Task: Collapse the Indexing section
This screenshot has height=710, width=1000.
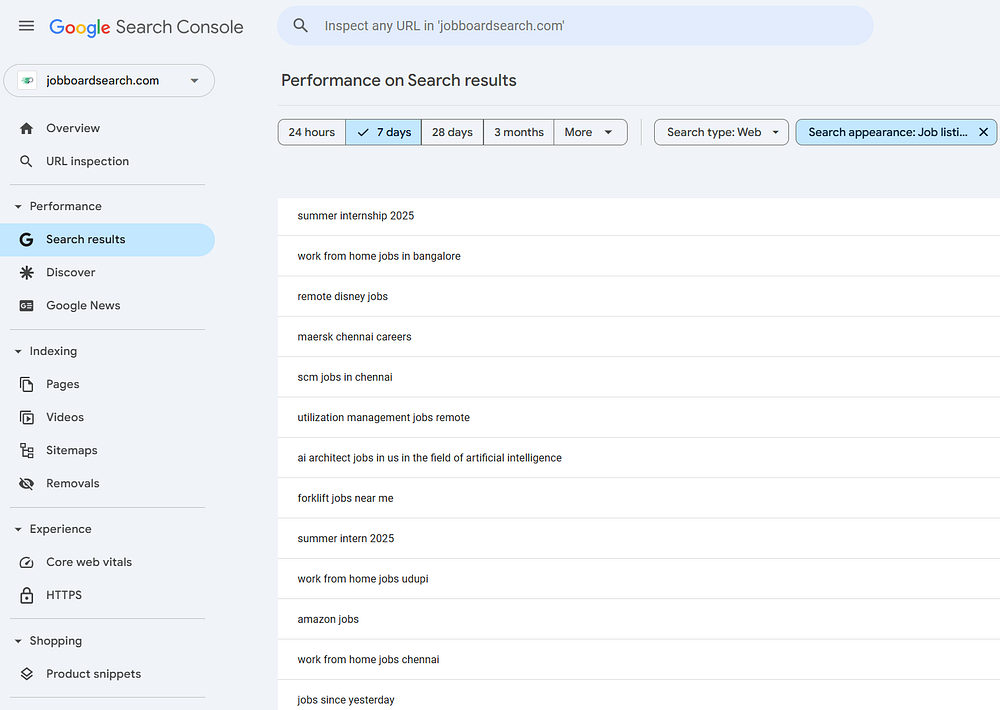Action: click(x=18, y=351)
